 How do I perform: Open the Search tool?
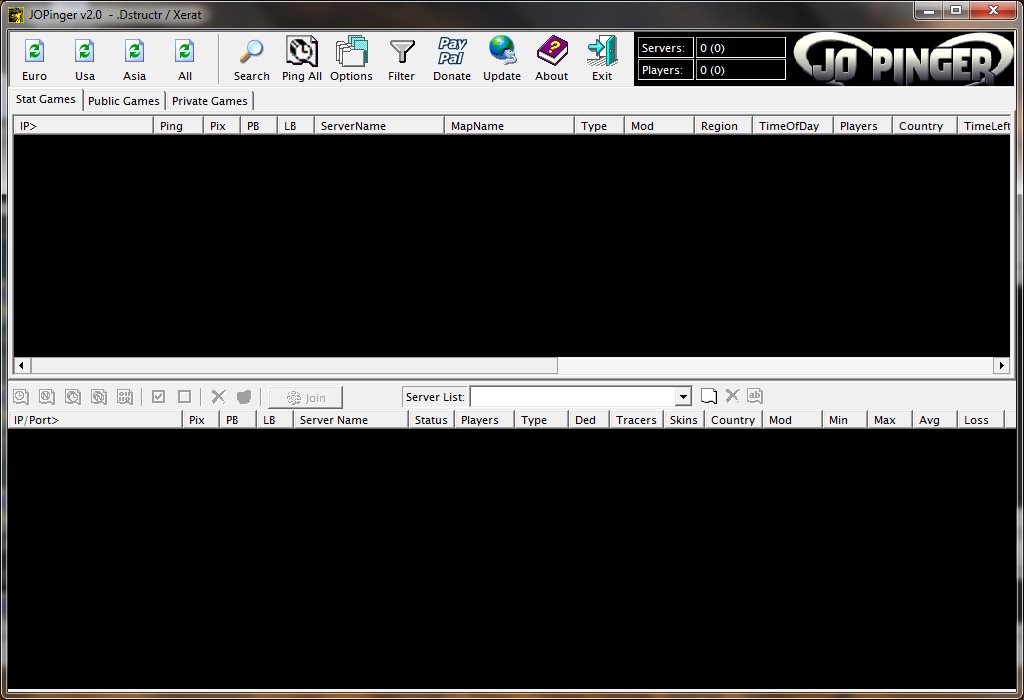251,59
